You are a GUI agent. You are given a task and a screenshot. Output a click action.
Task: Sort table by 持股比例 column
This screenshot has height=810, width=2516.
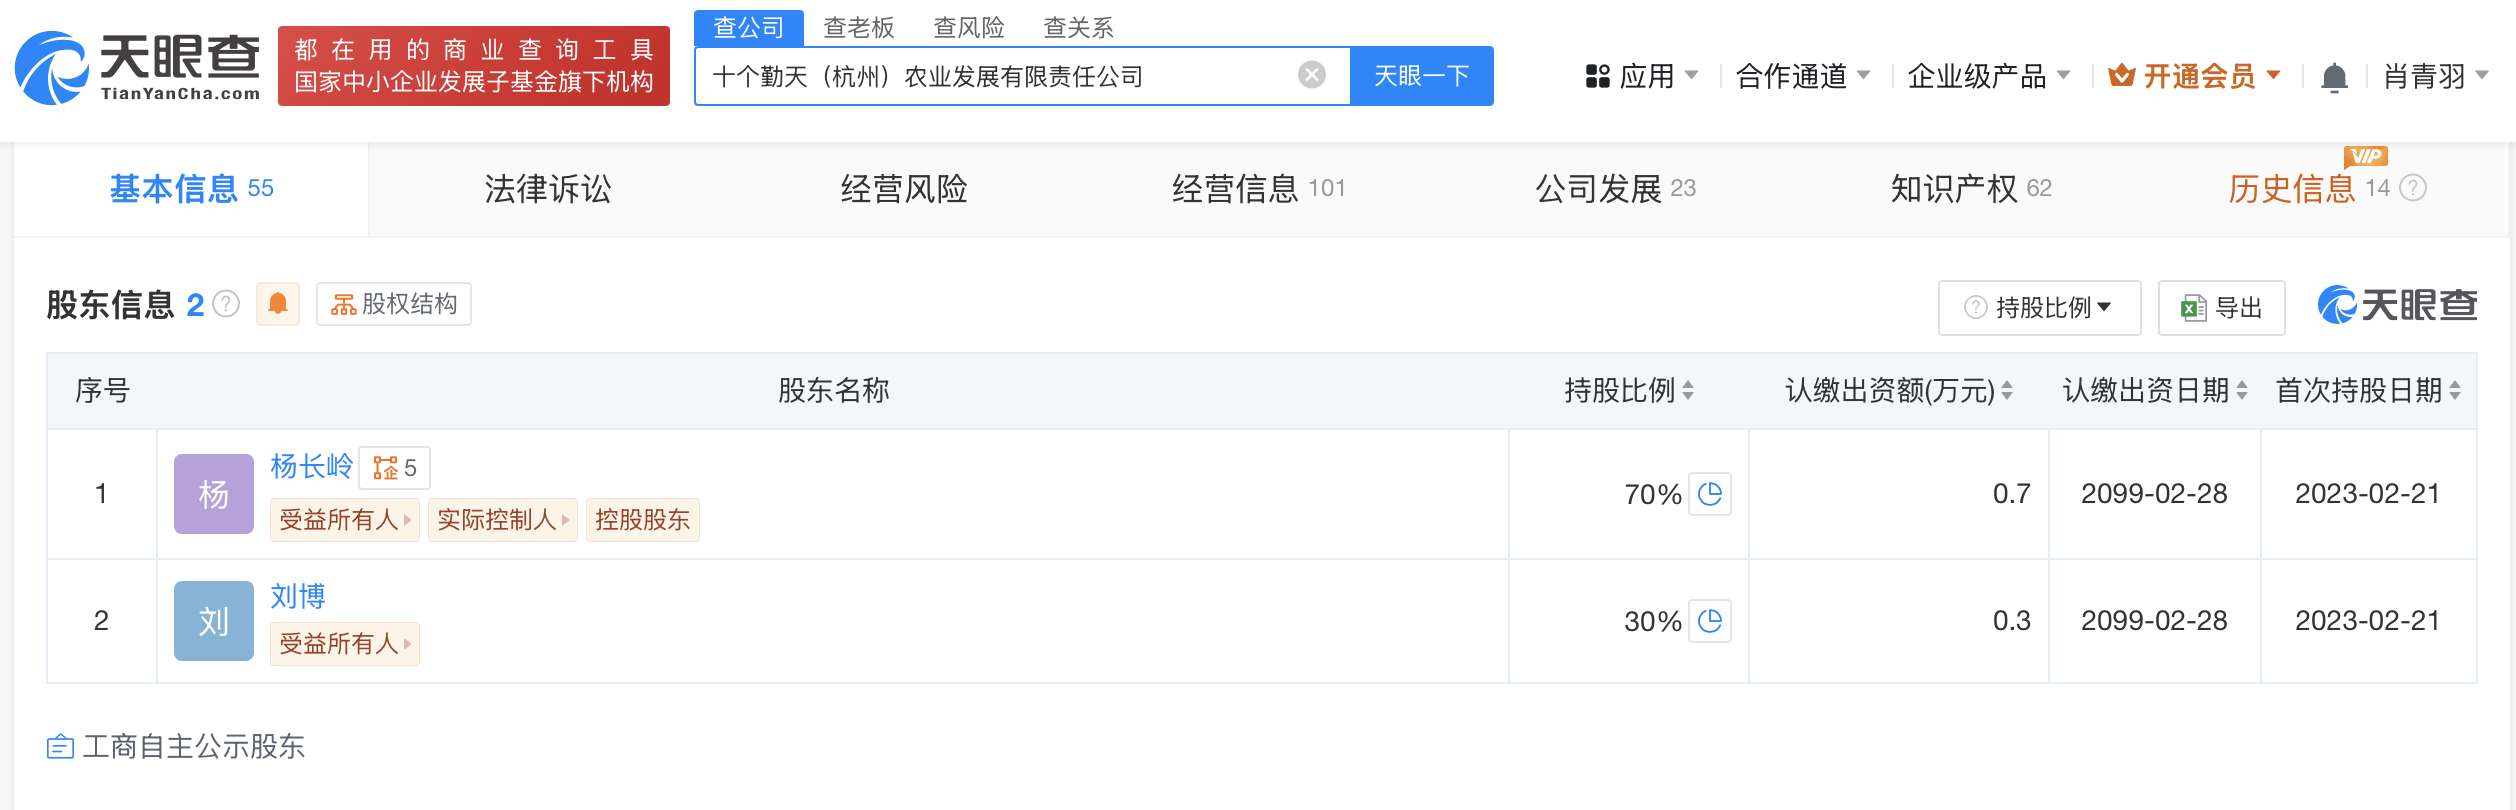coord(1688,391)
